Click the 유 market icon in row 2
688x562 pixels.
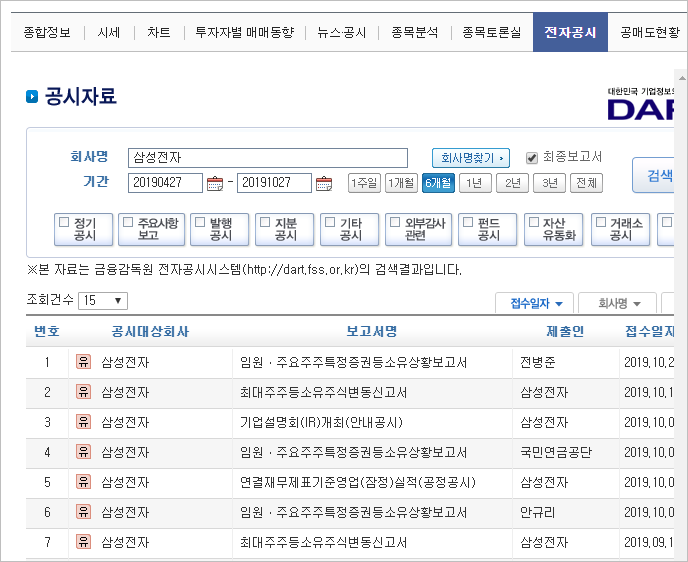tap(83, 391)
